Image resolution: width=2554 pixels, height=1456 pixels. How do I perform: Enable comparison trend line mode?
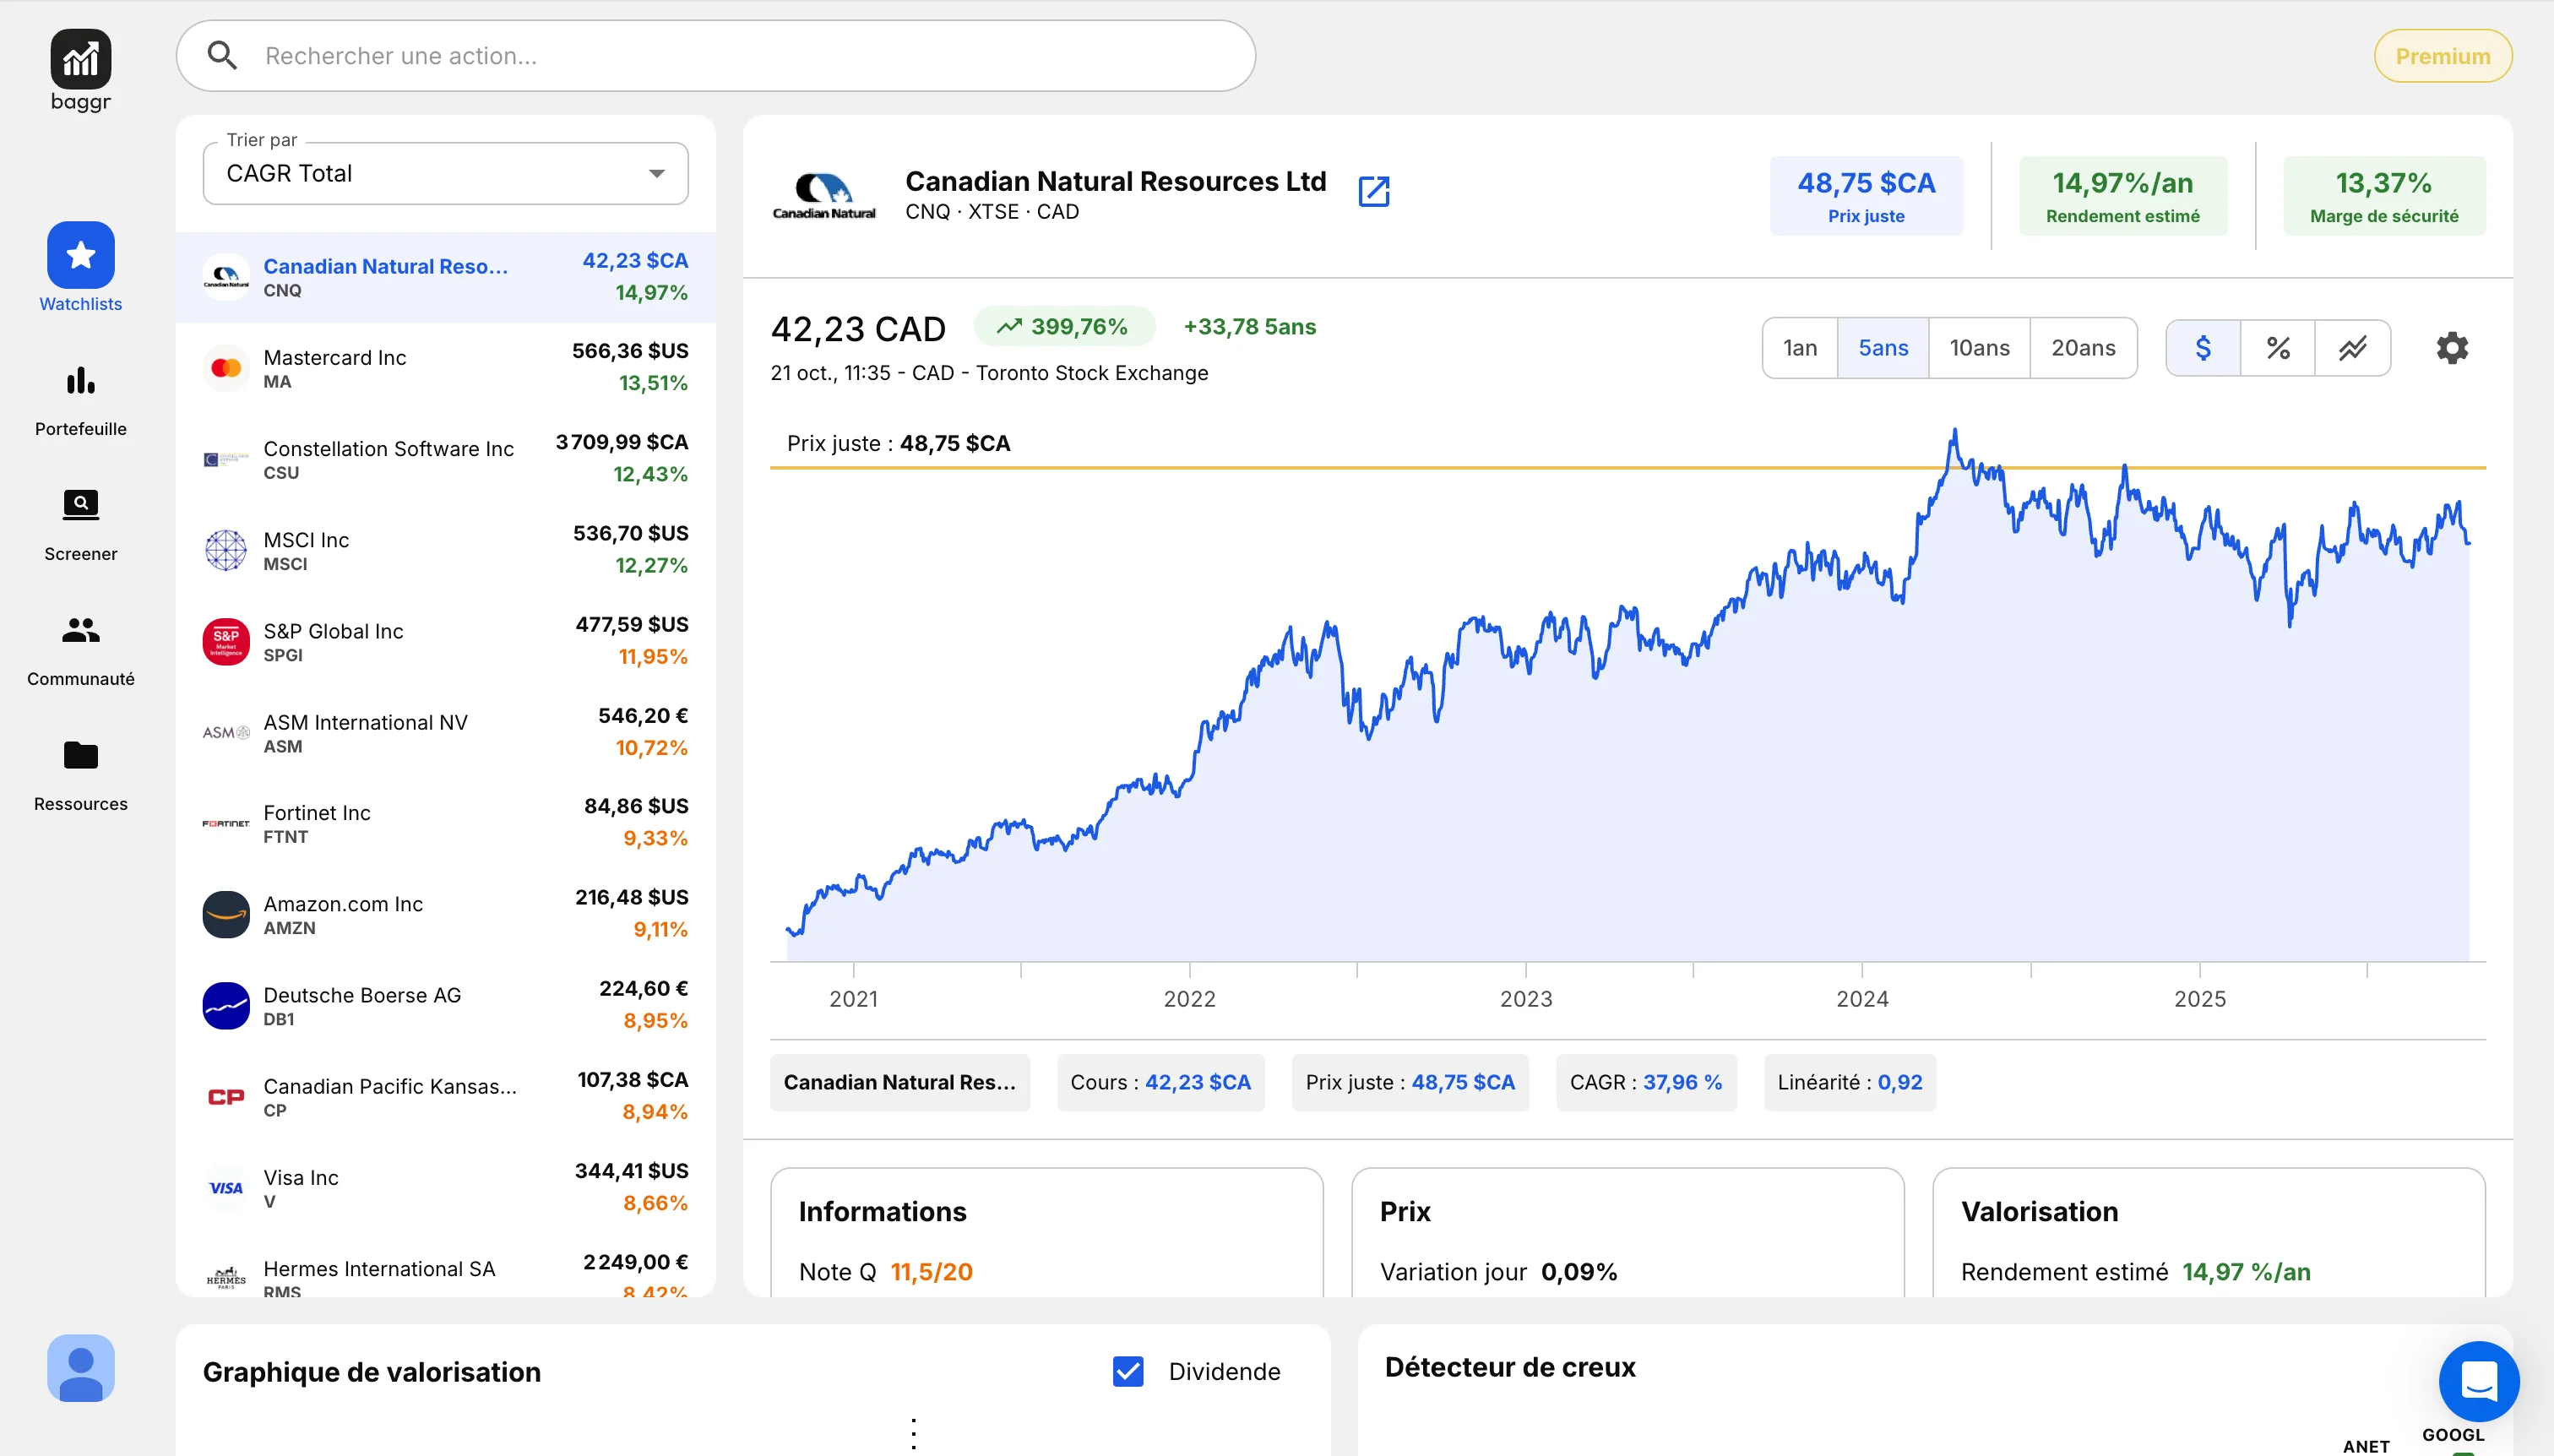click(2352, 348)
